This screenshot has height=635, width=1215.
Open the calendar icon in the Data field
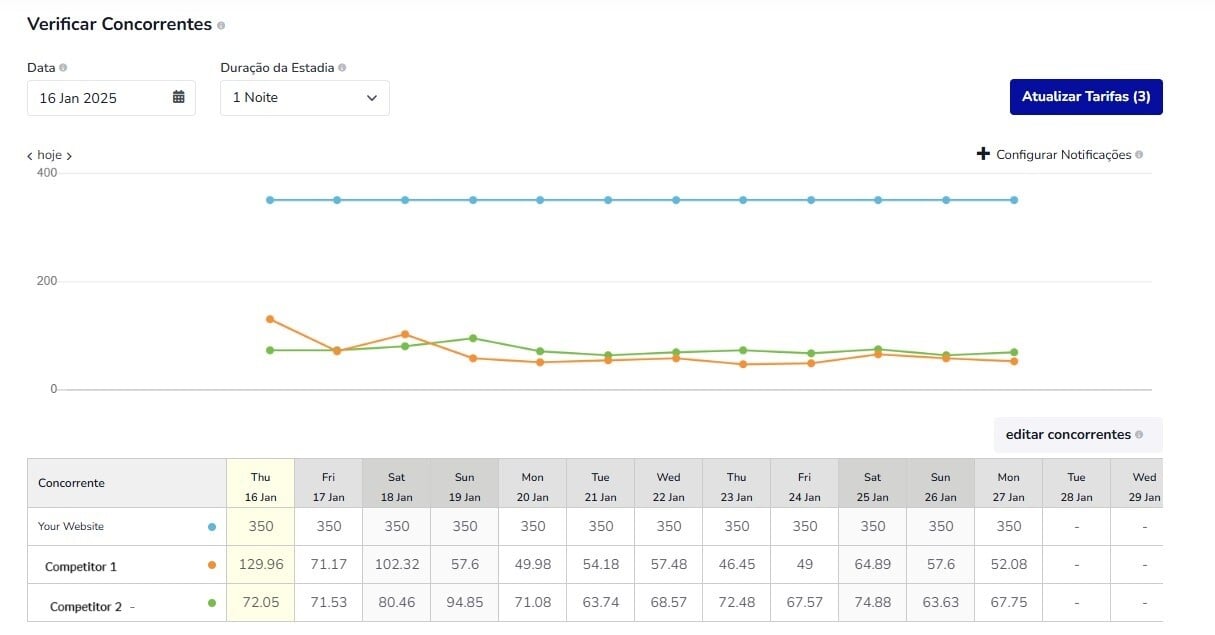[x=178, y=98]
